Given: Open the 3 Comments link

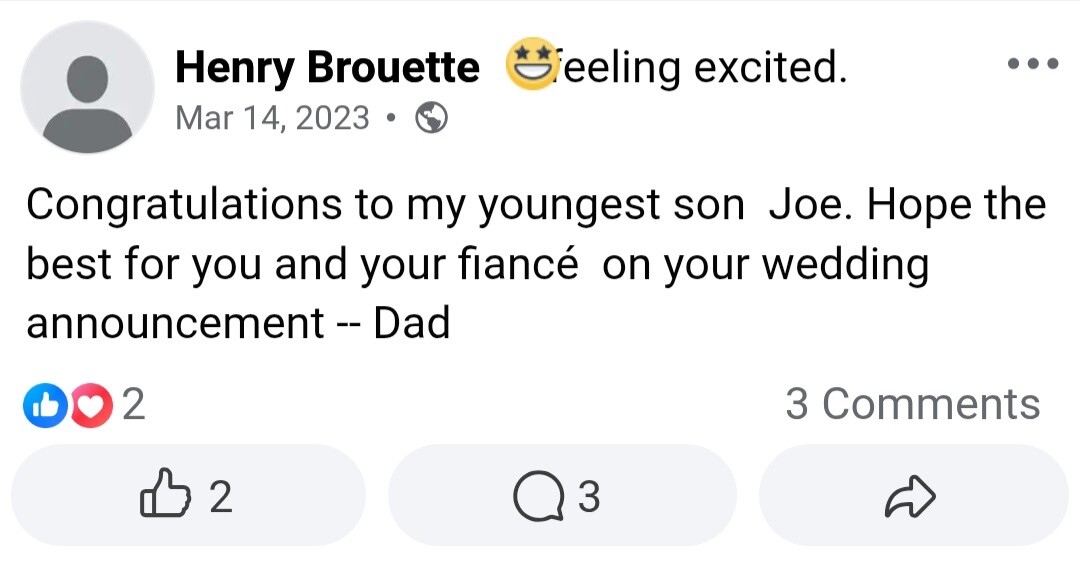Looking at the screenshot, I should 912,404.
